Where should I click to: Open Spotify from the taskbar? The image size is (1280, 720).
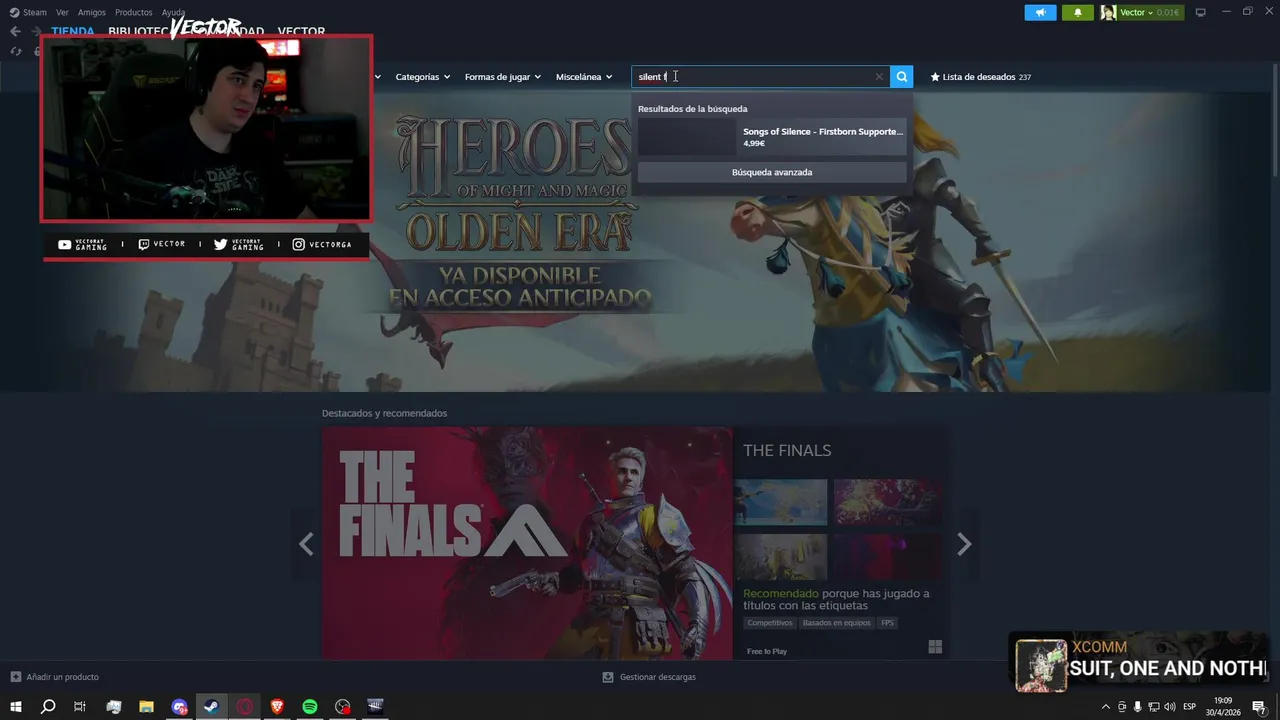coord(310,707)
